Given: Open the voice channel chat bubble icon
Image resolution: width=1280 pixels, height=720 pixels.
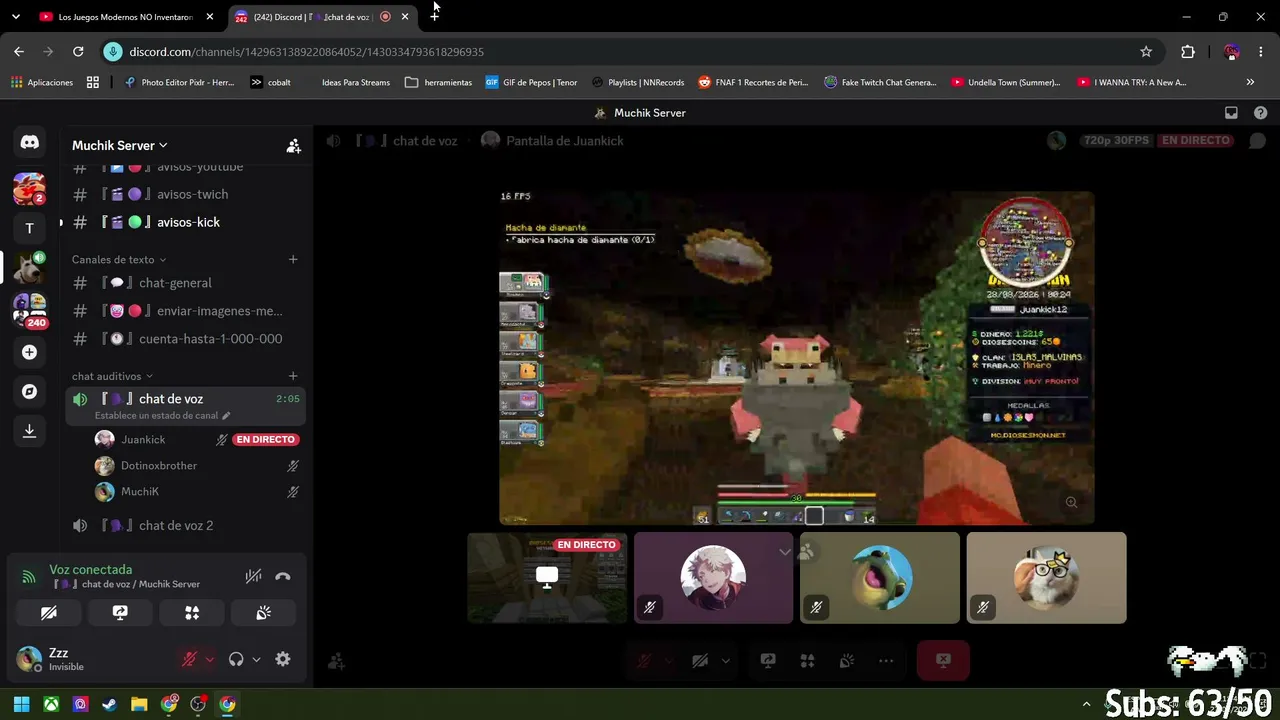Looking at the screenshot, I should click(x=1258, y=141).
